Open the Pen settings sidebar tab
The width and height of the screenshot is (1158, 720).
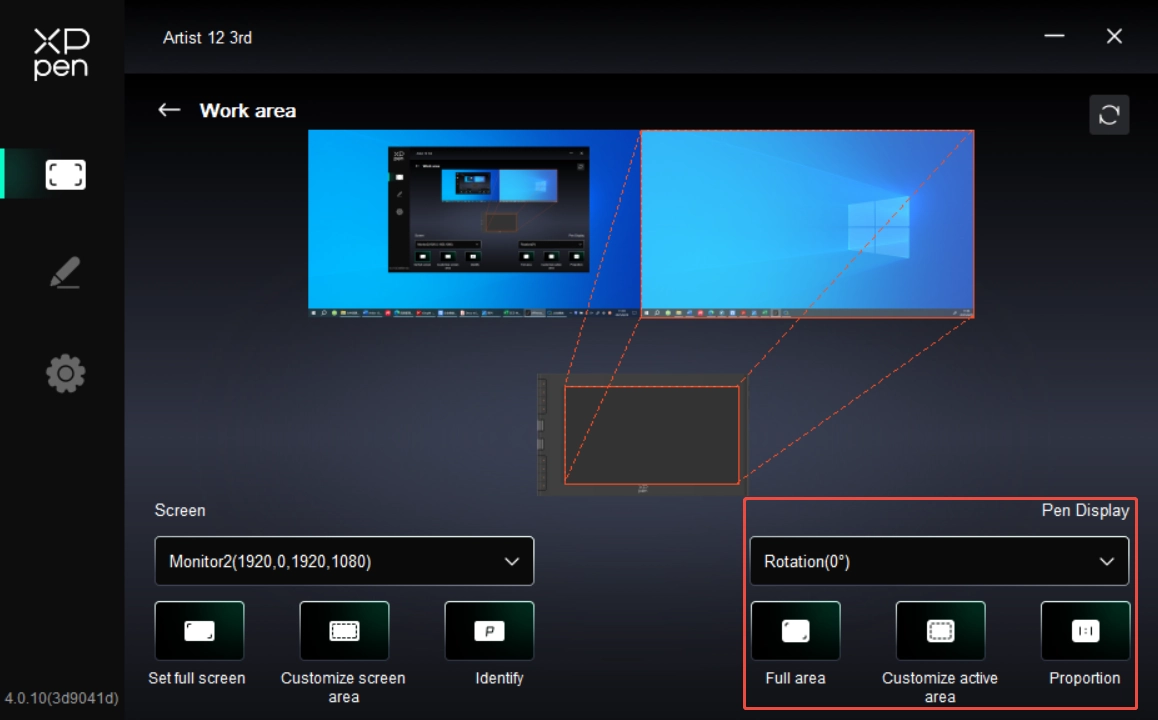pyautogui.click(x=65, y=273)
